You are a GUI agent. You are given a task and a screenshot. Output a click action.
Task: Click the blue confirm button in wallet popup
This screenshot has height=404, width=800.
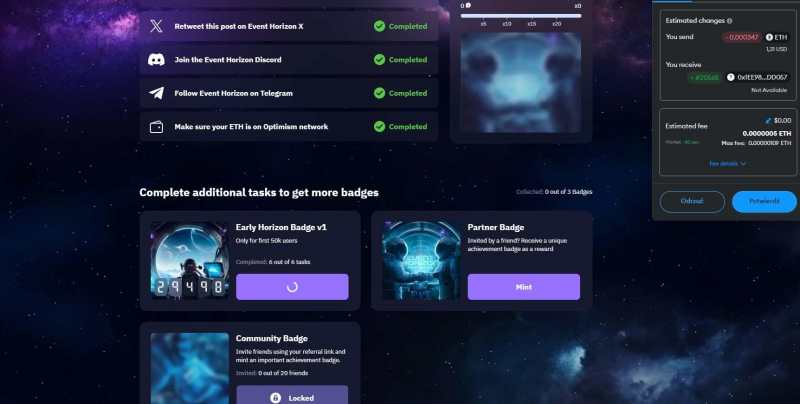(x=764, y=201)
